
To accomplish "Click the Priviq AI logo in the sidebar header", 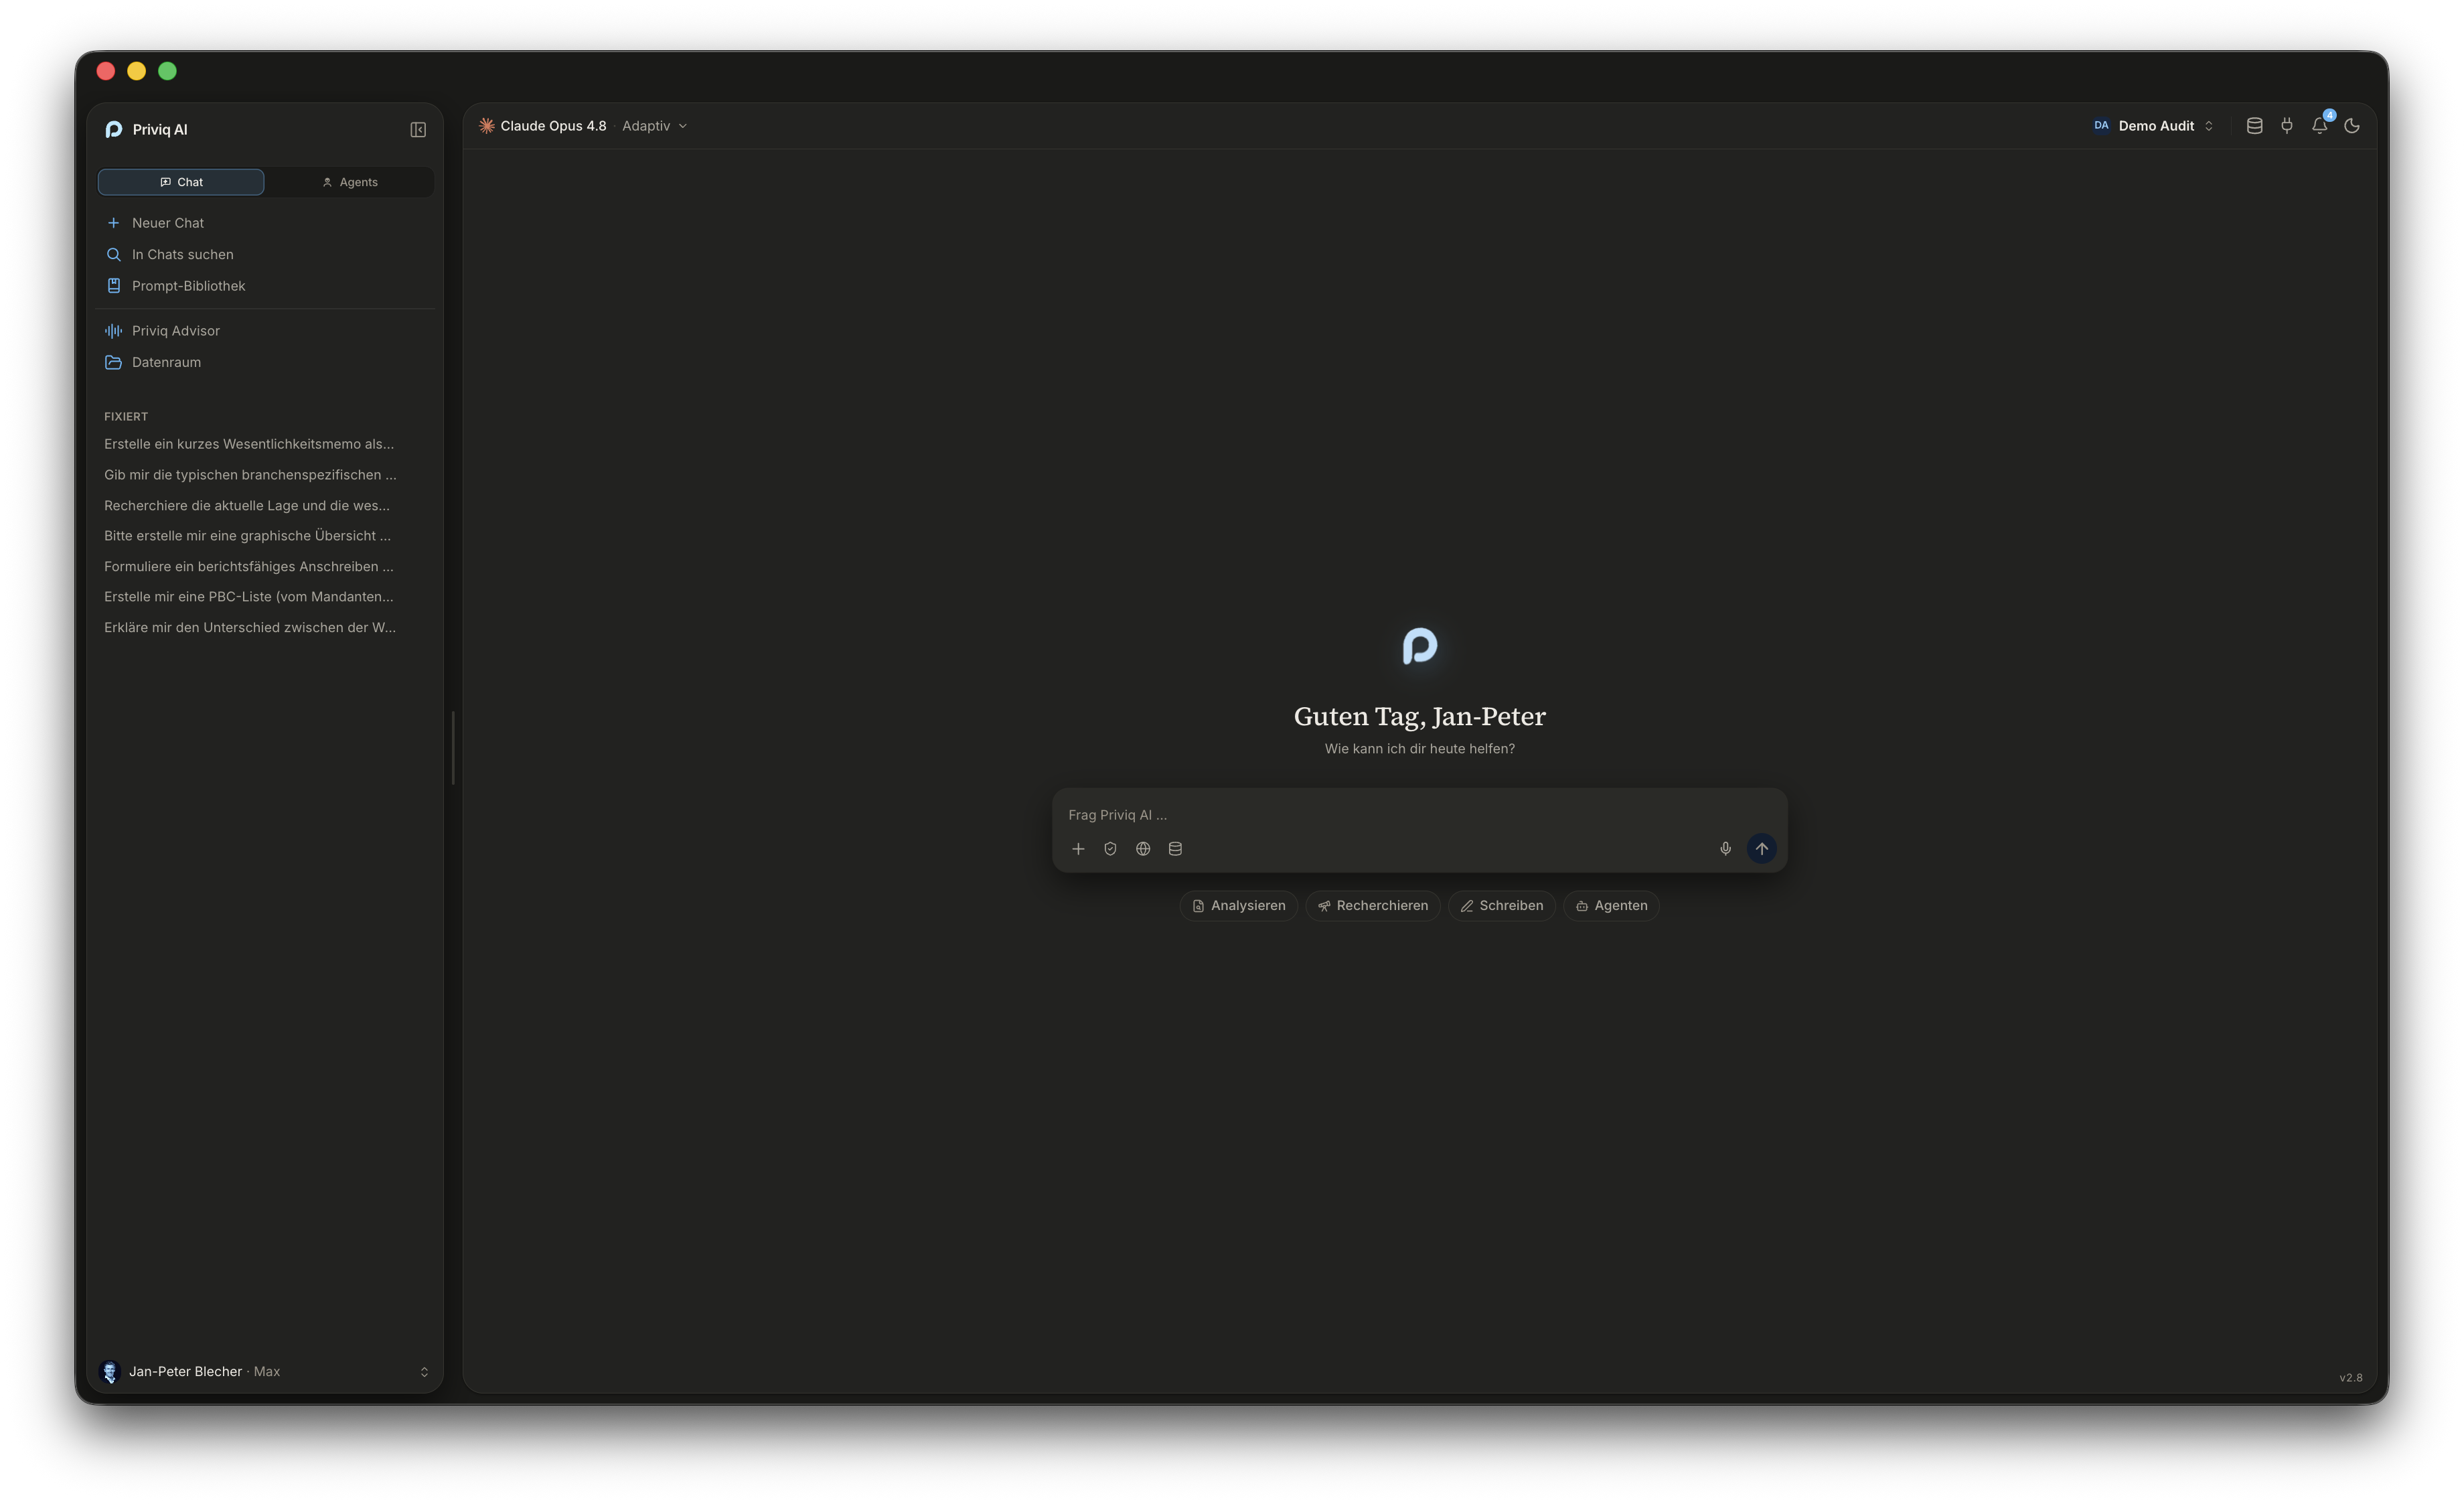I will tap(114, 130).
